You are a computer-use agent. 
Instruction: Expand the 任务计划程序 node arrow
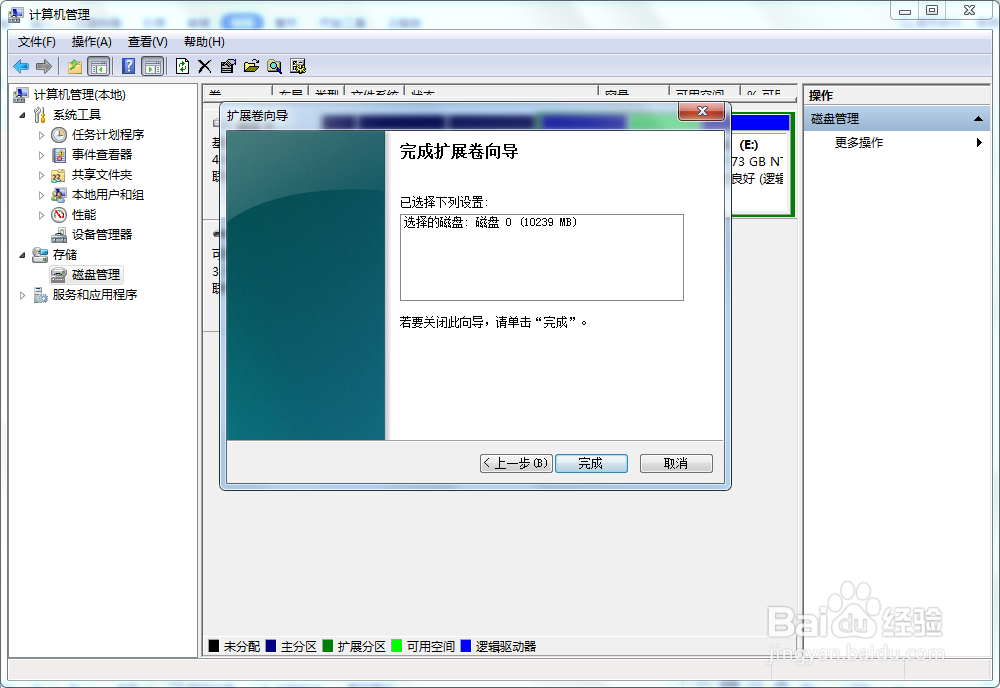tap(41, 135)
